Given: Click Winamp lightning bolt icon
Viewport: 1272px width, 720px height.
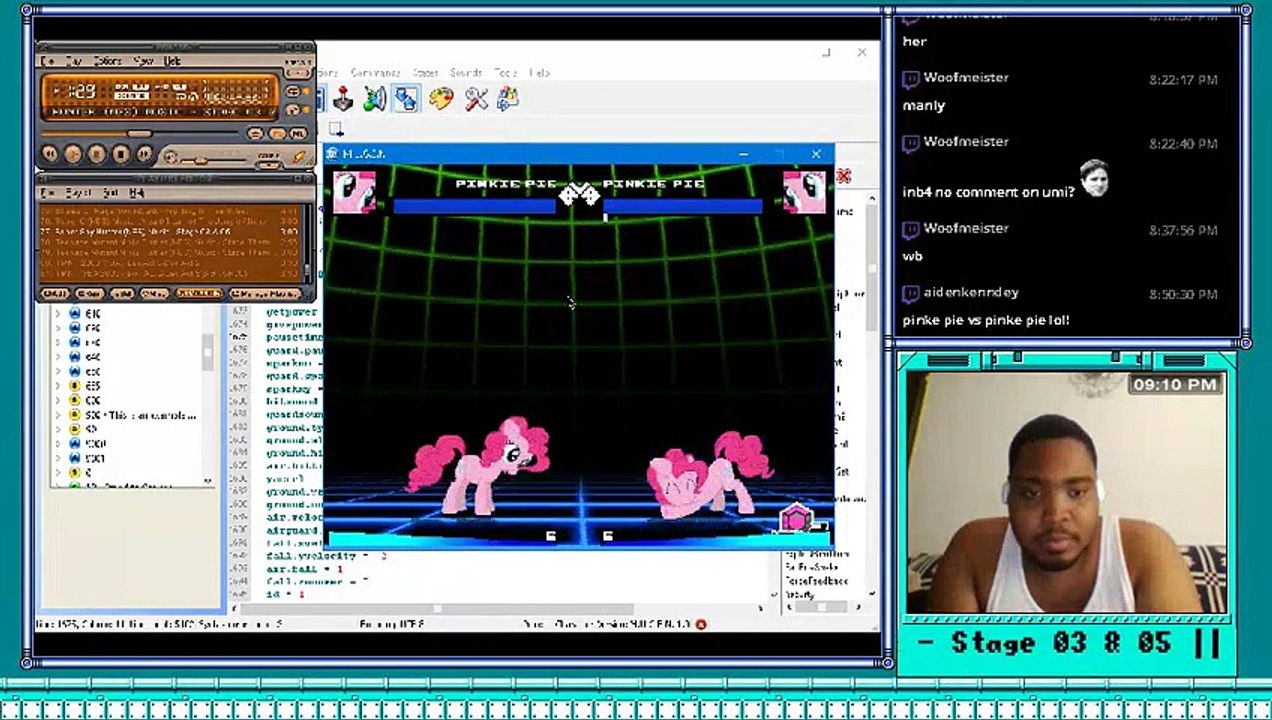Looking at the screenshot, I should (298, 157).
